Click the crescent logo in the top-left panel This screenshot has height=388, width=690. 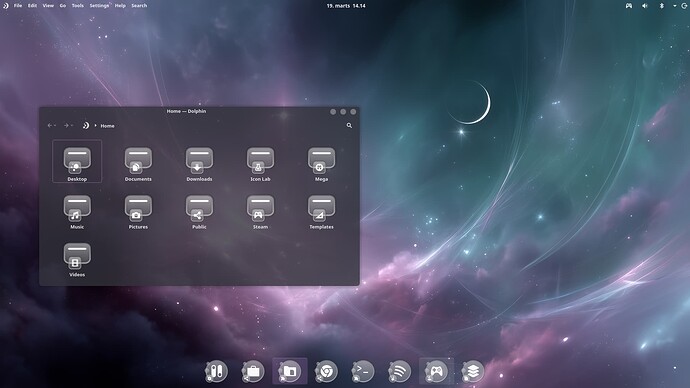[5, 6]
